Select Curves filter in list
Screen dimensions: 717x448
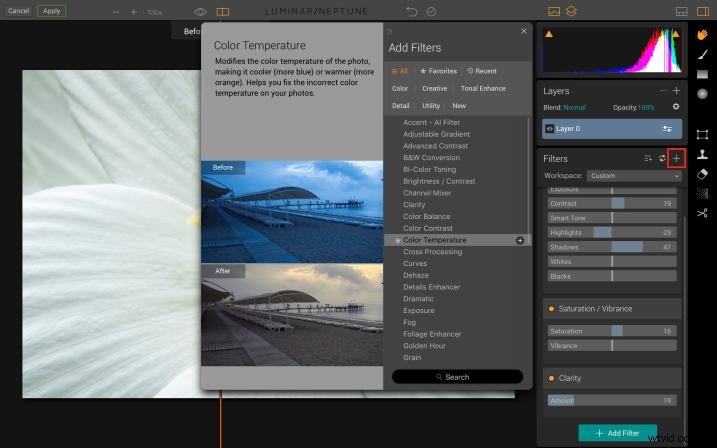(x=415, y=264)
